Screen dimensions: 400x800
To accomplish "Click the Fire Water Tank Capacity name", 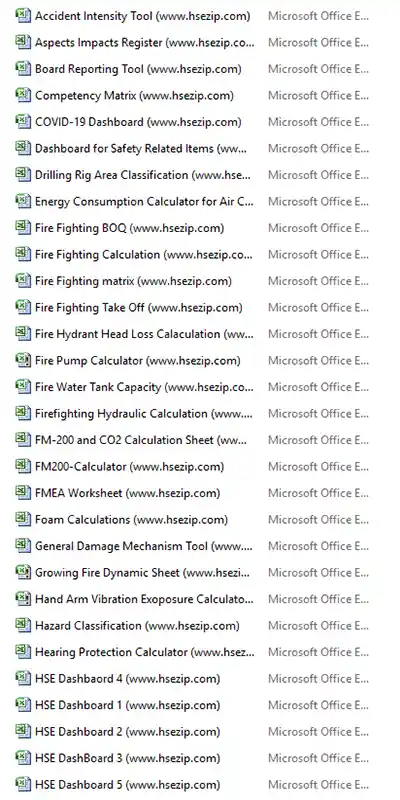I will click(144, 387).
